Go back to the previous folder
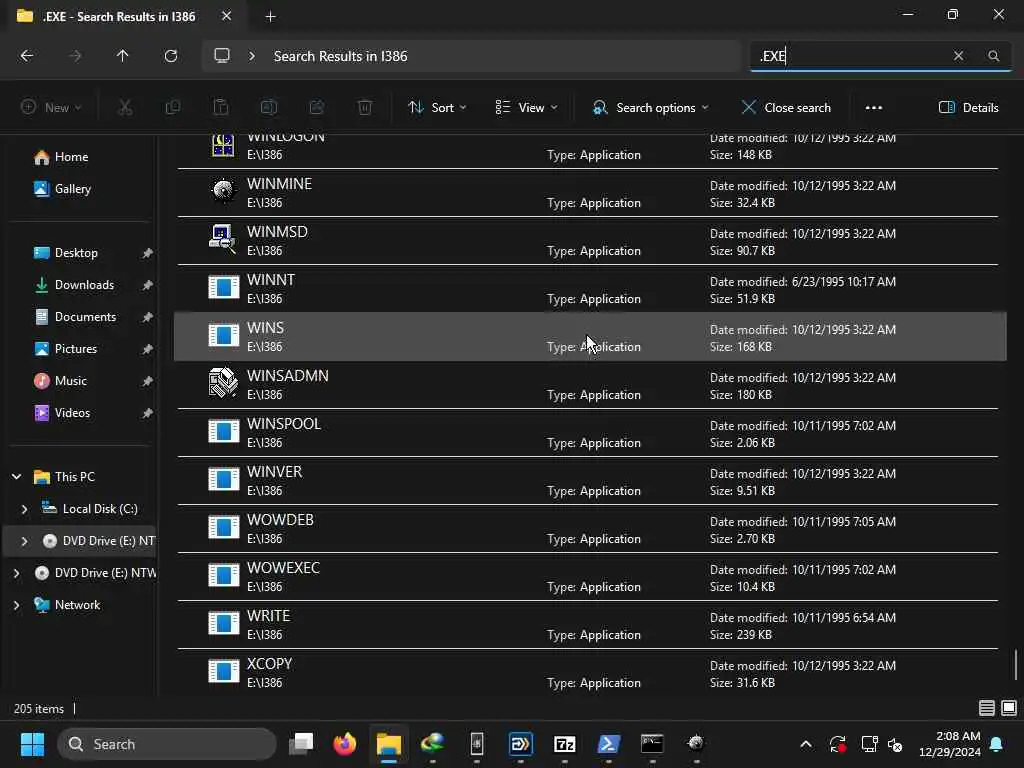 click(27, 56)
